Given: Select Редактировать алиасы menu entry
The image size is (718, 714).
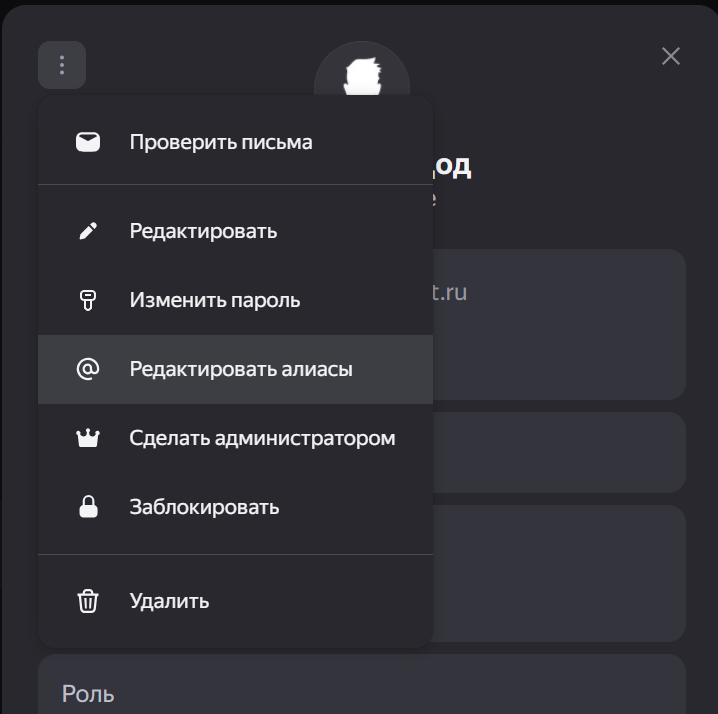Looking at the screenshot, I should pos(241,369).
